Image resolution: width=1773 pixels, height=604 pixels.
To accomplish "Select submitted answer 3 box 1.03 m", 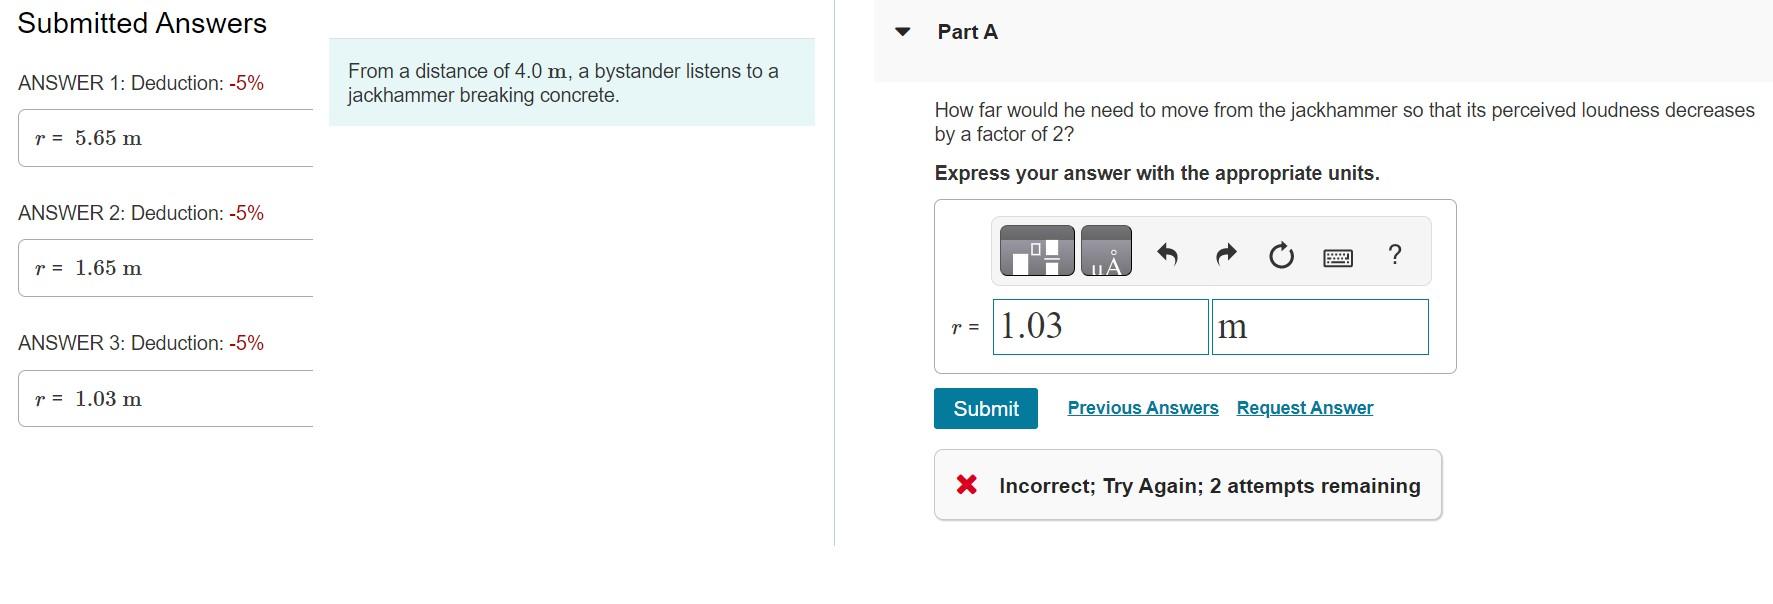I will pyautogui.click(x=166, y=399).
